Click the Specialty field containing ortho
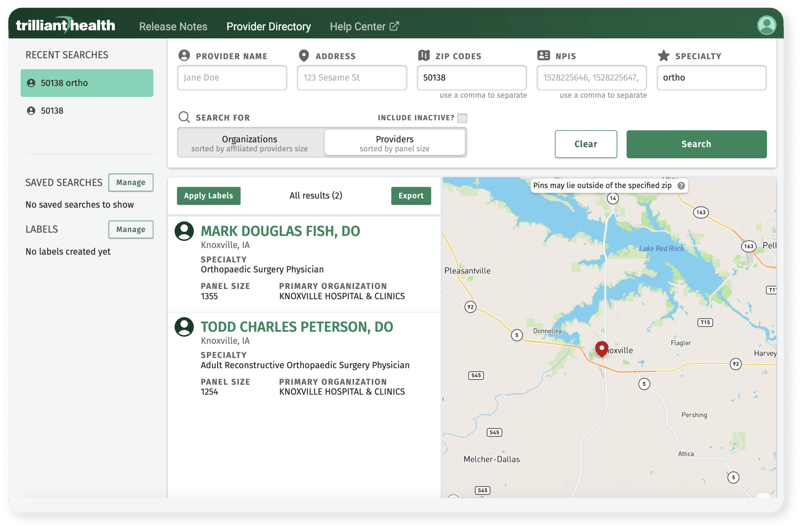Screen dimensions: 800x529 (712, 78)
